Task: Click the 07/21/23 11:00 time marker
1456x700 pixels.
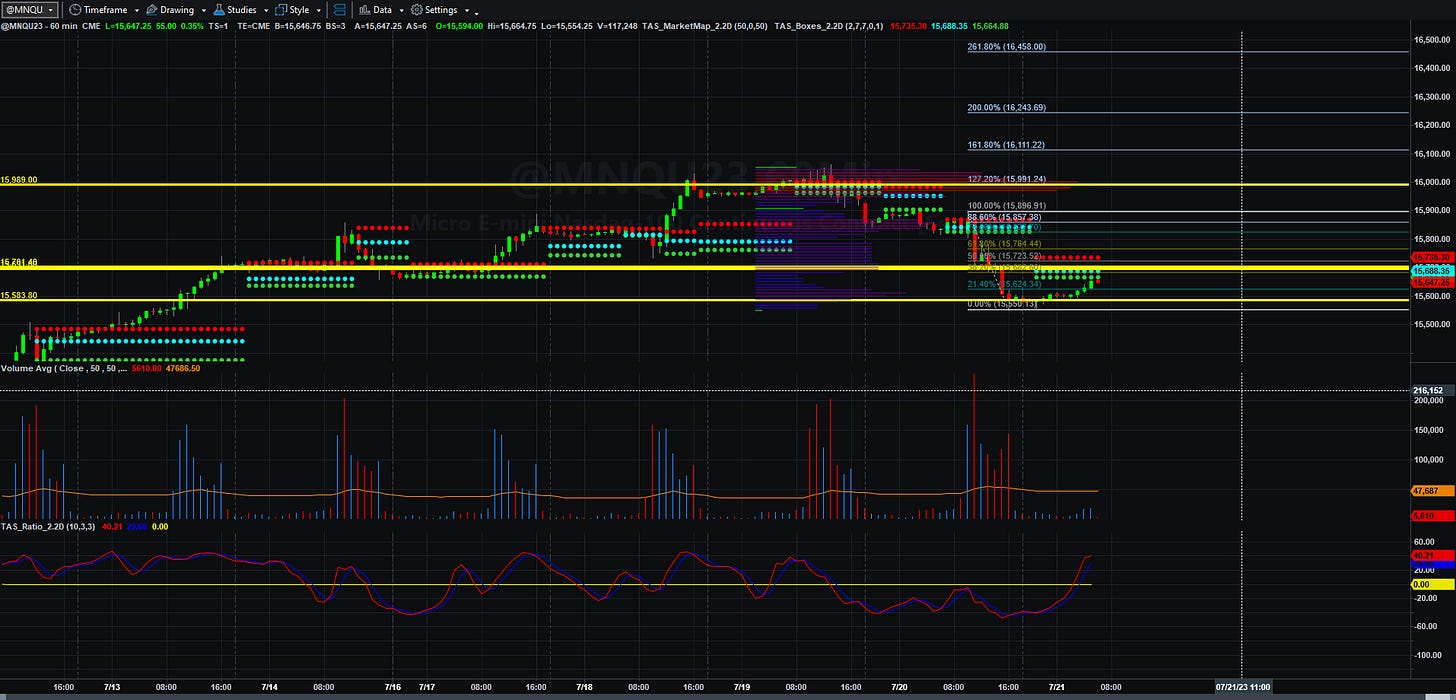Action: pyautogui.click(x=1243, y=687)
